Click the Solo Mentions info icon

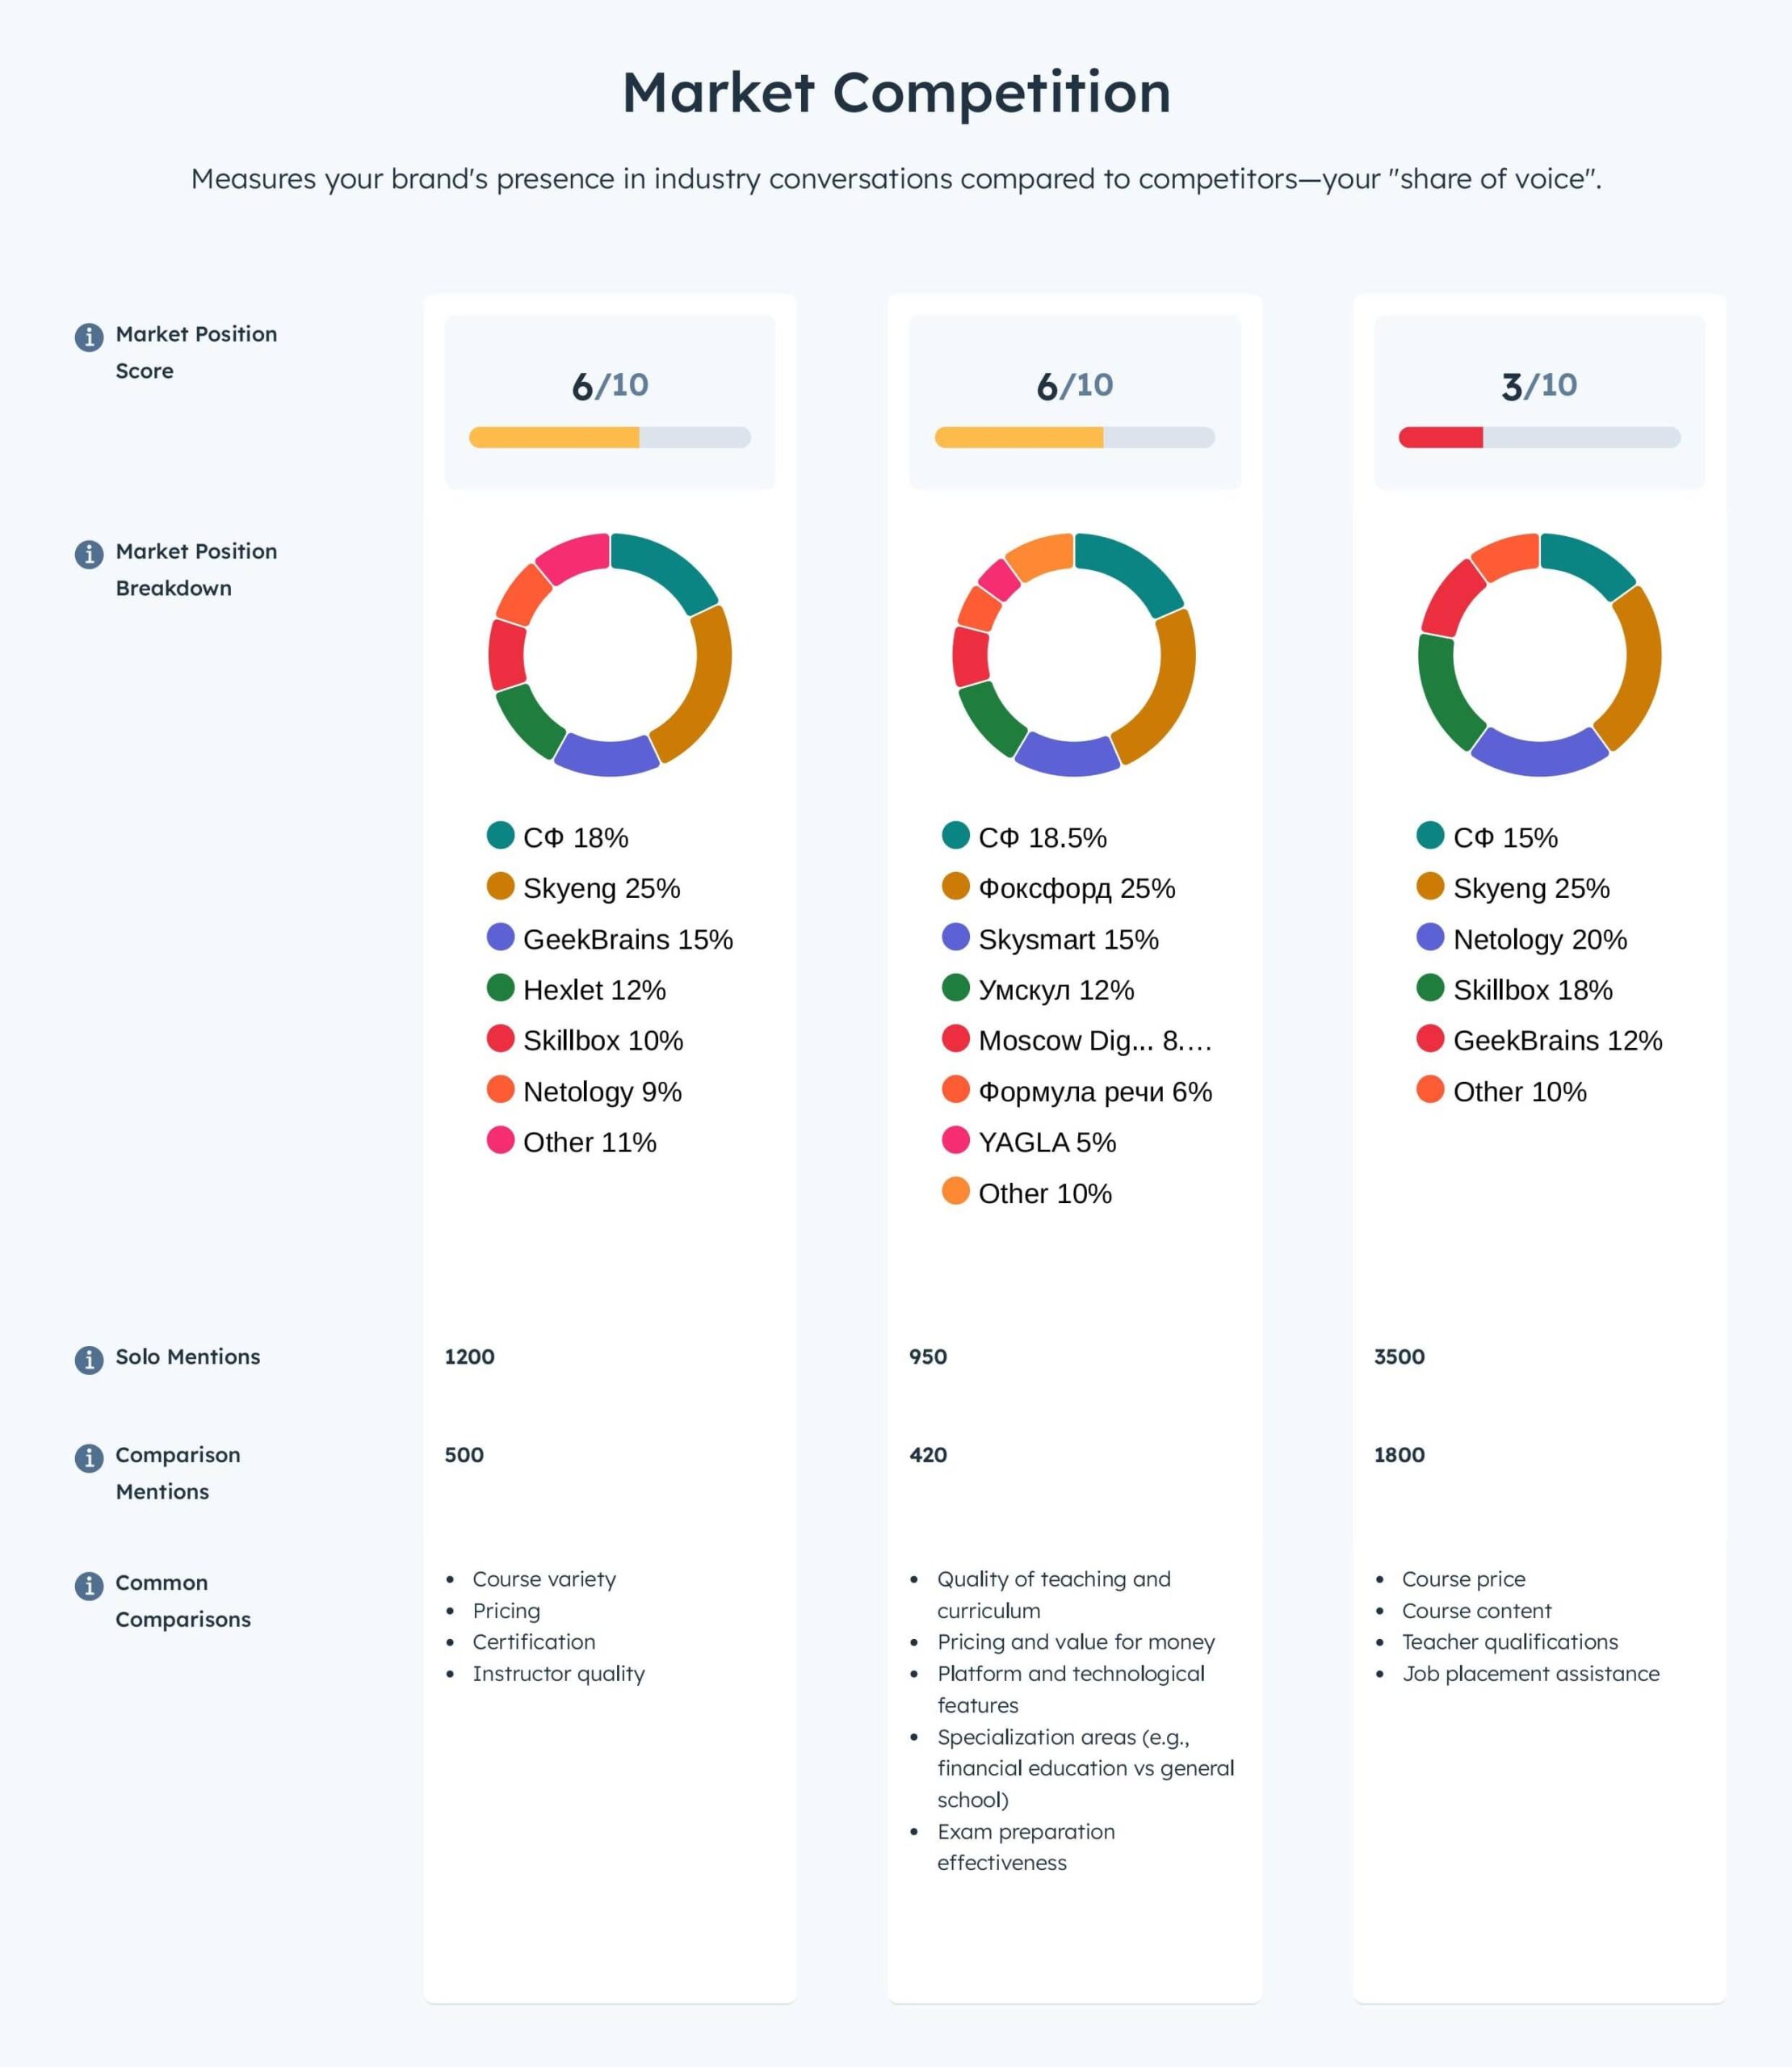click(89, 1360)
